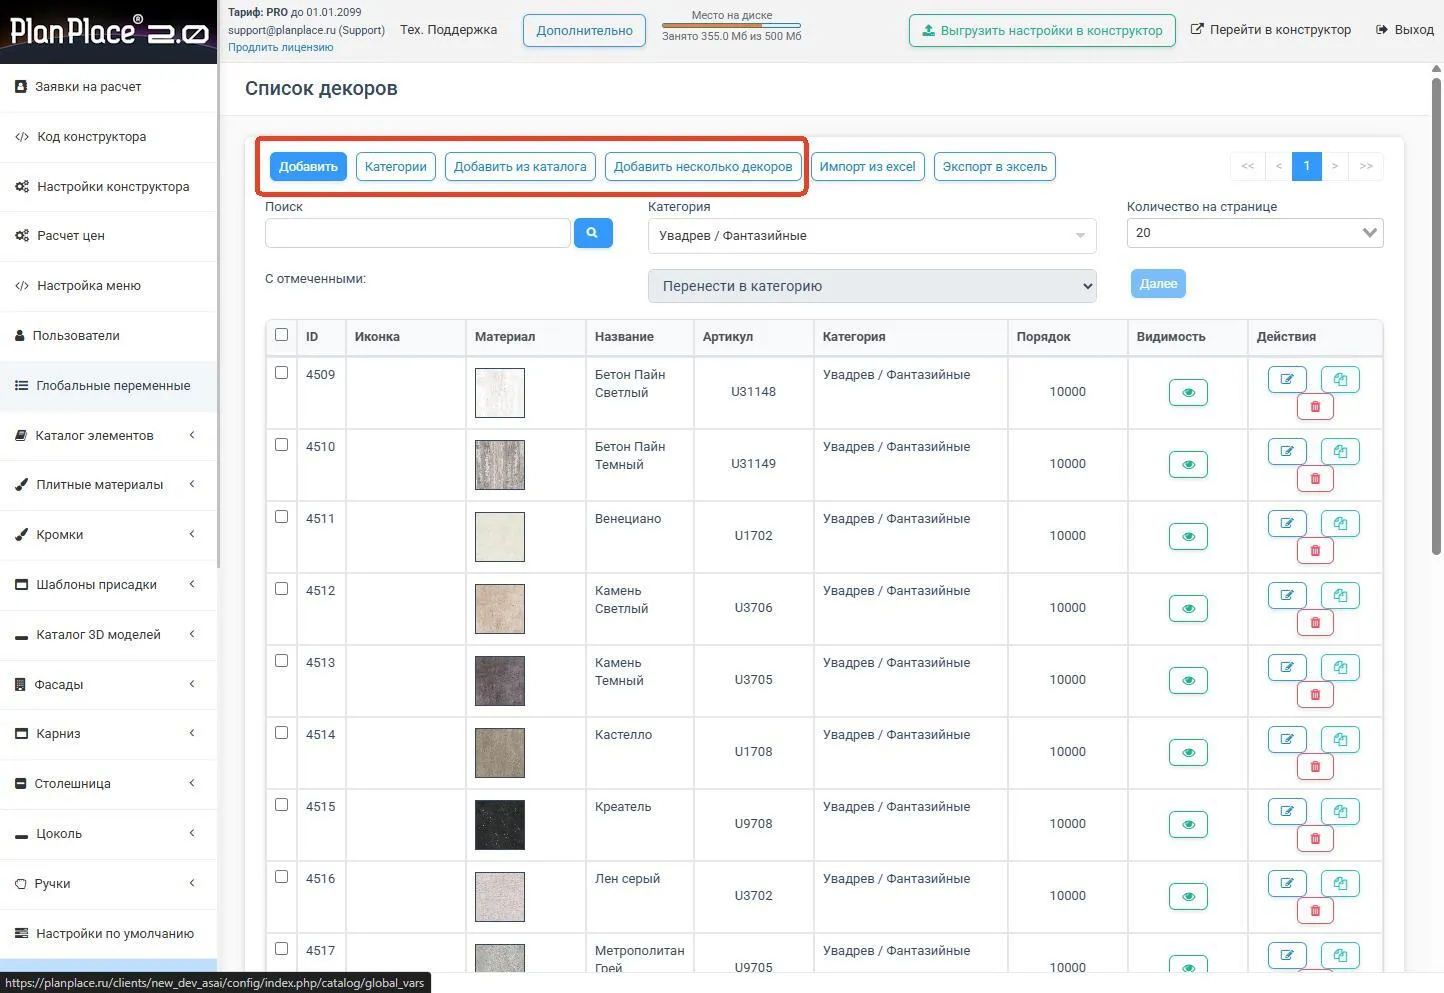Delete the Венециано decor row
Screen dimensions: 1444x993
[x=1315, y=551]
